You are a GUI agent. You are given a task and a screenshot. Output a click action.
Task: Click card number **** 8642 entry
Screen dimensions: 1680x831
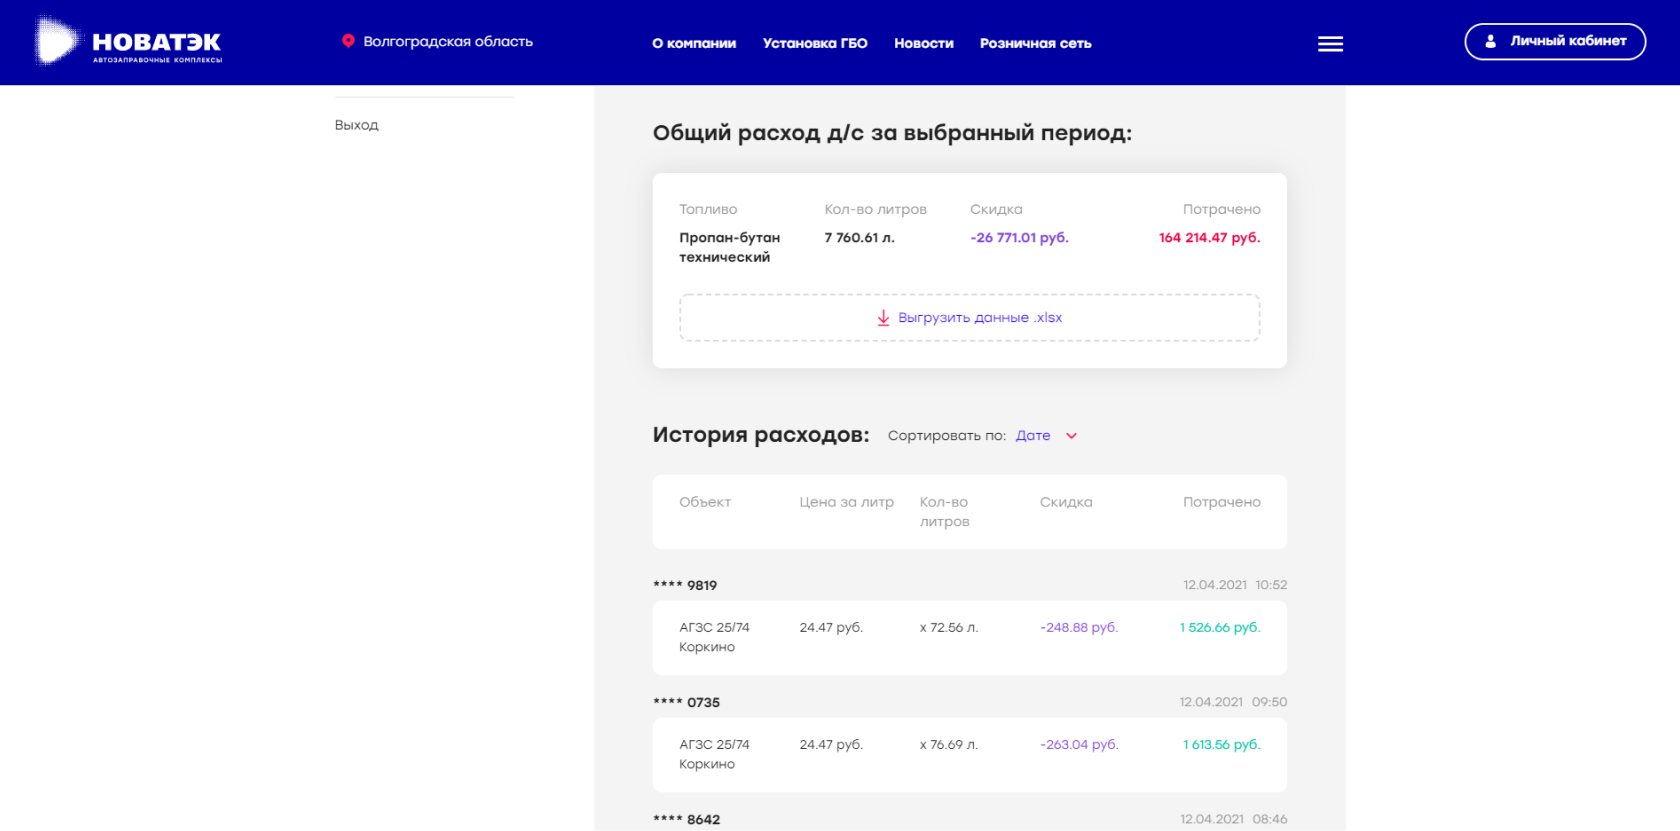pos(686,819)
